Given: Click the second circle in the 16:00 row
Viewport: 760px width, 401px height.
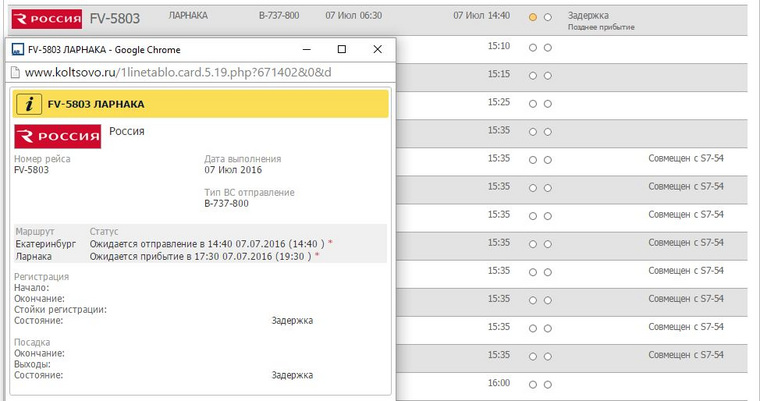Looking at the screenshot, I should 548,385.
